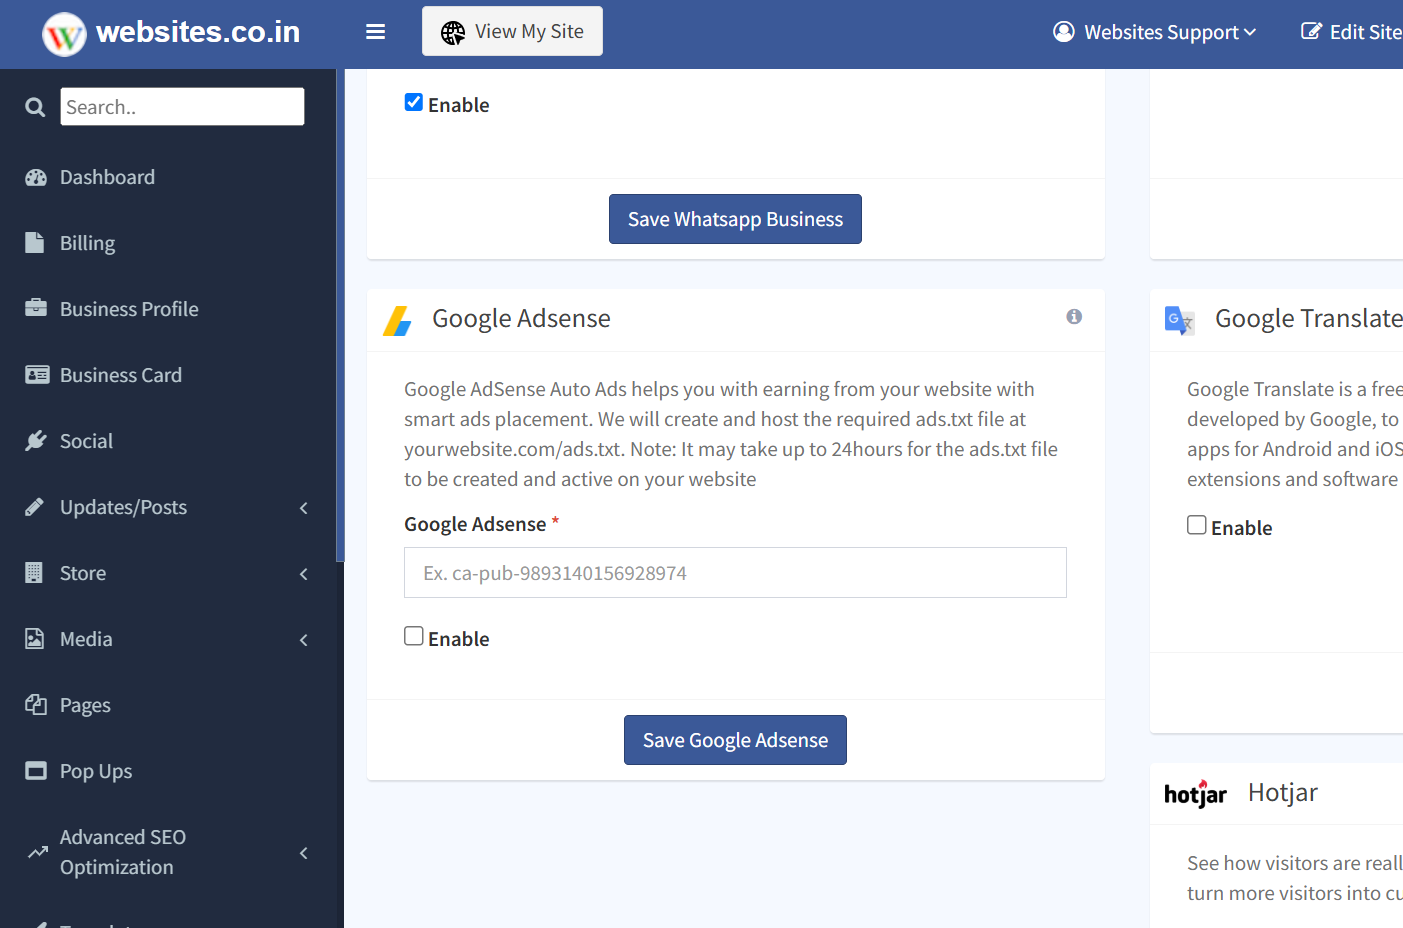Click the Google Adsense logo icon
Image resolution: width=1403 pixels, height=928 pixels.
tap(398, 320)
